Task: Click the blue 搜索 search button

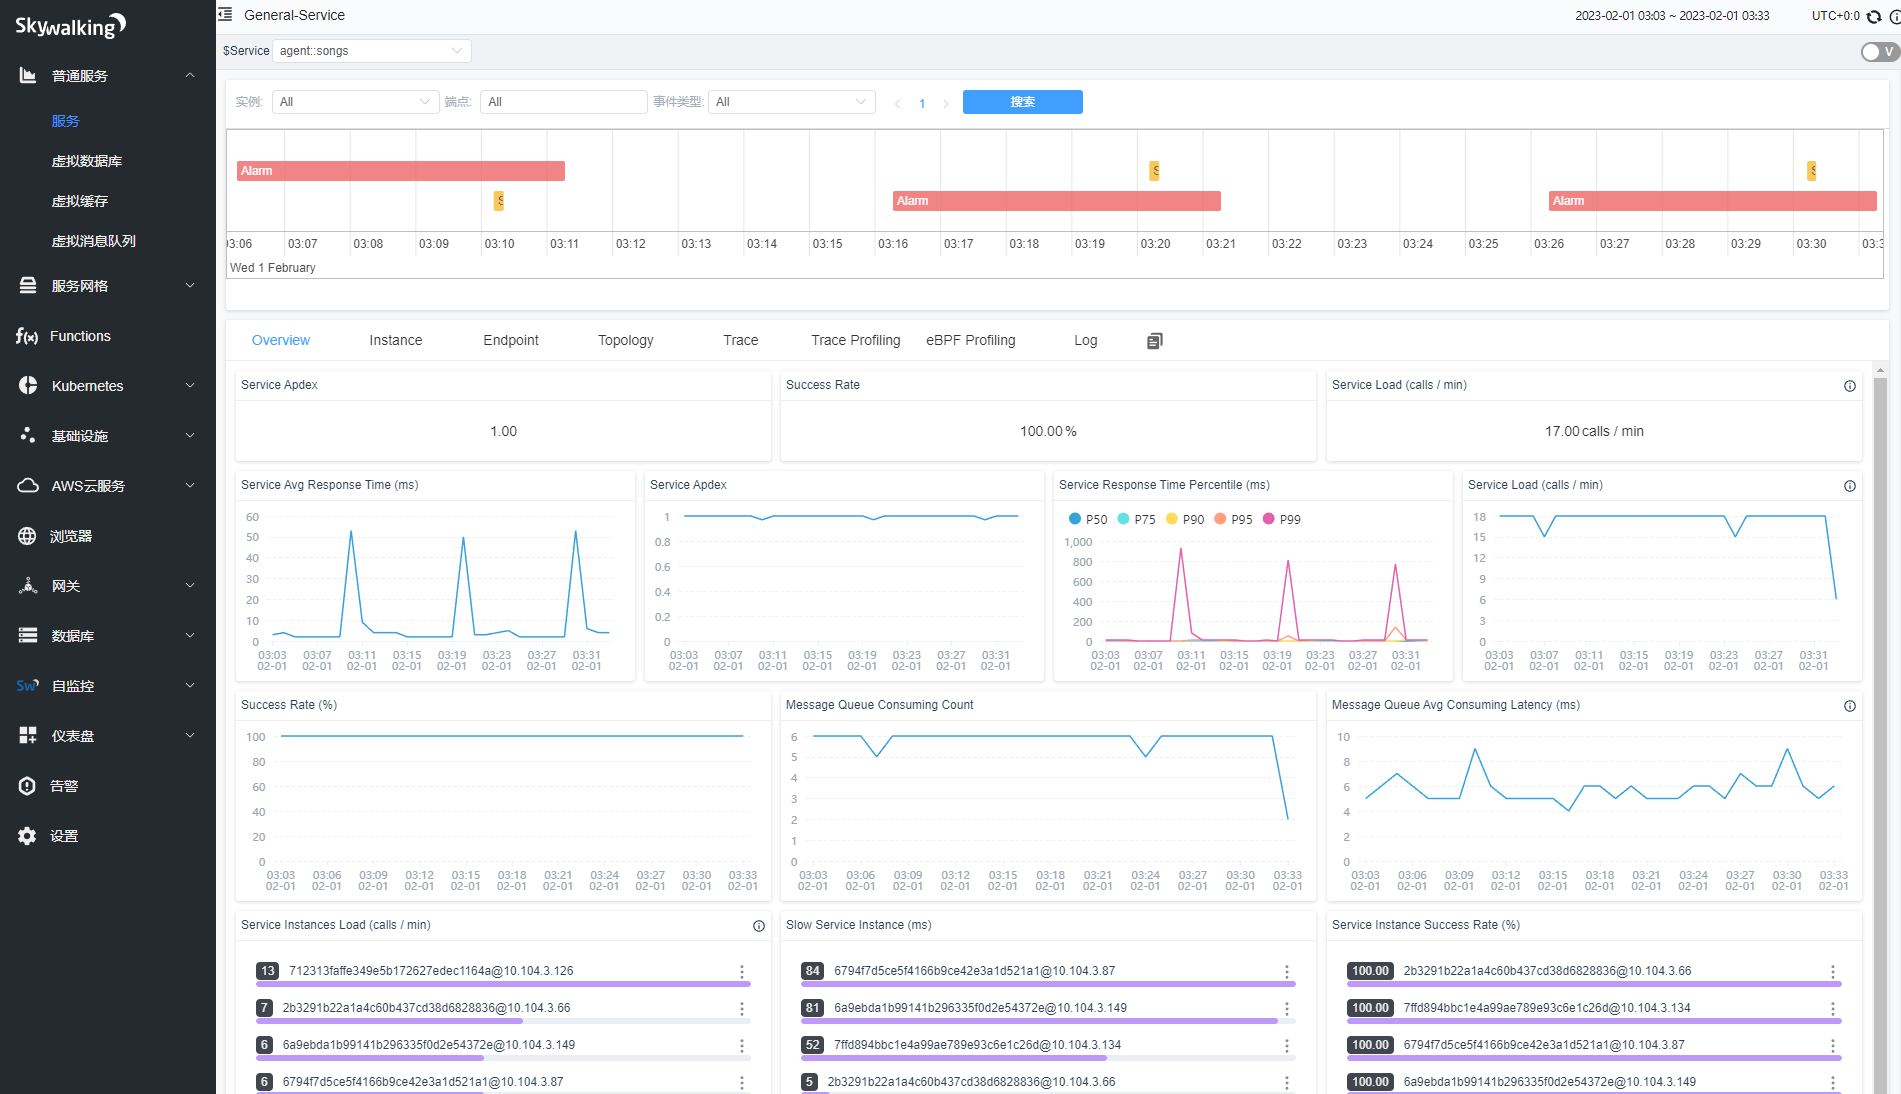Action: click(1022, 102)
